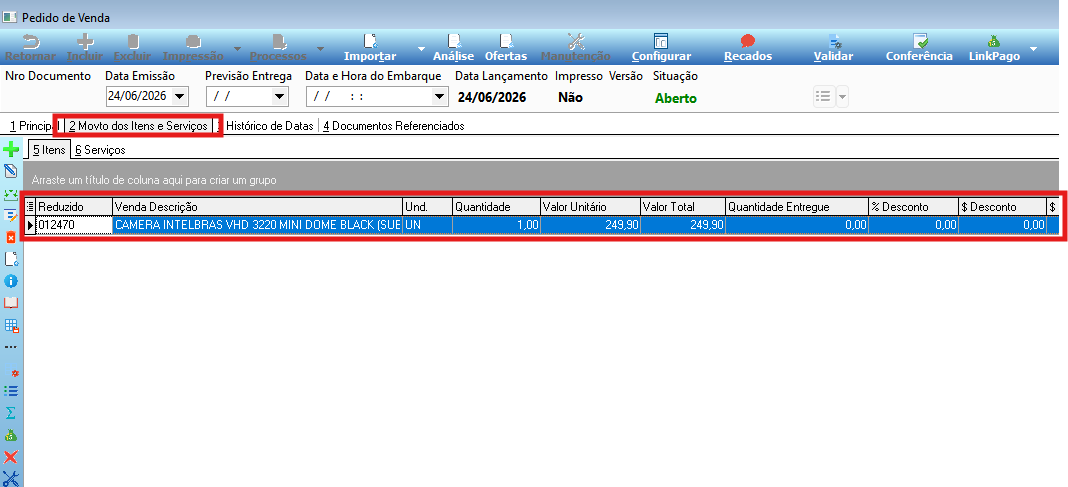Sort by the Valor Unitário column header

coord(590,206)
